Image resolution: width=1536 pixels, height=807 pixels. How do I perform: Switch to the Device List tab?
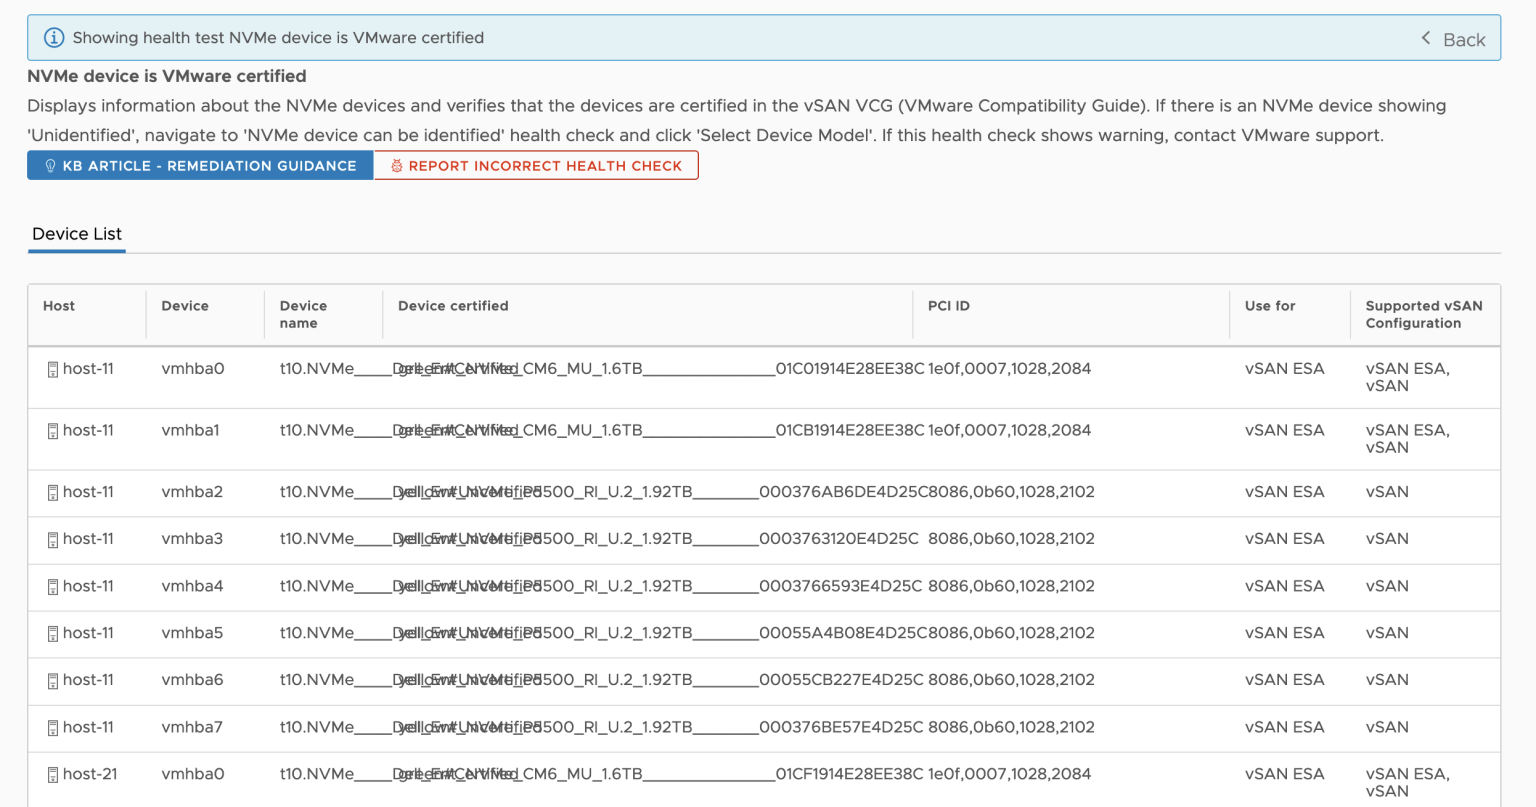coord(76,234)
